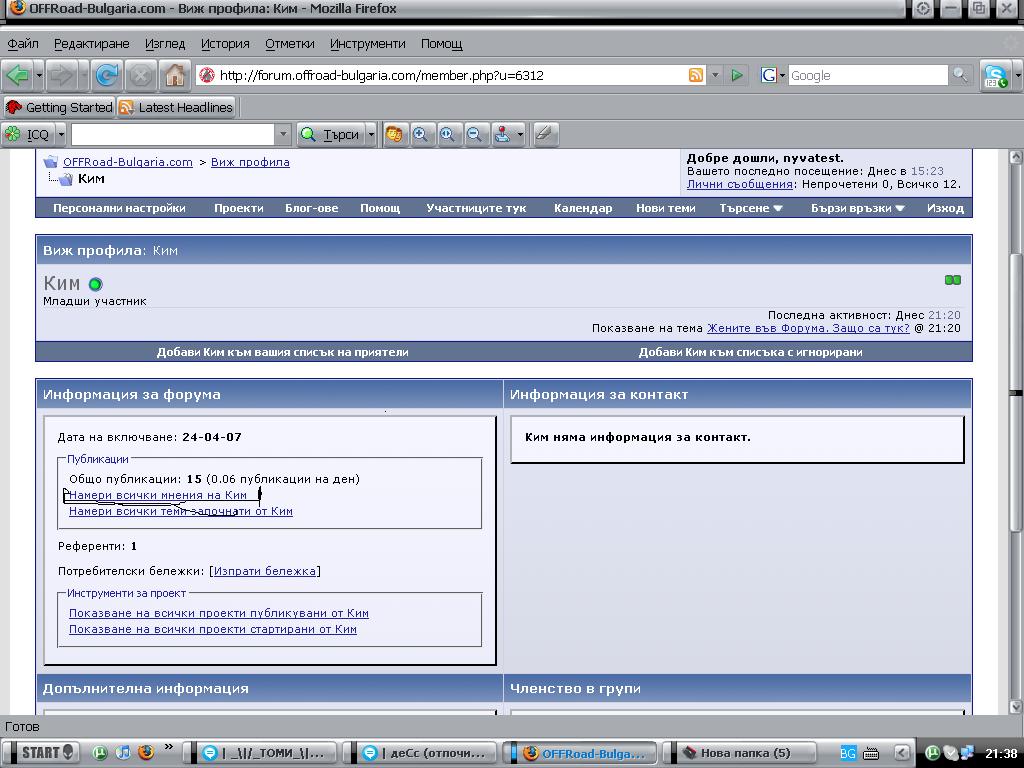1024x768 pixels.
Task: Click Показване на всички проекти публикувани от Ким
Action: 219,613
